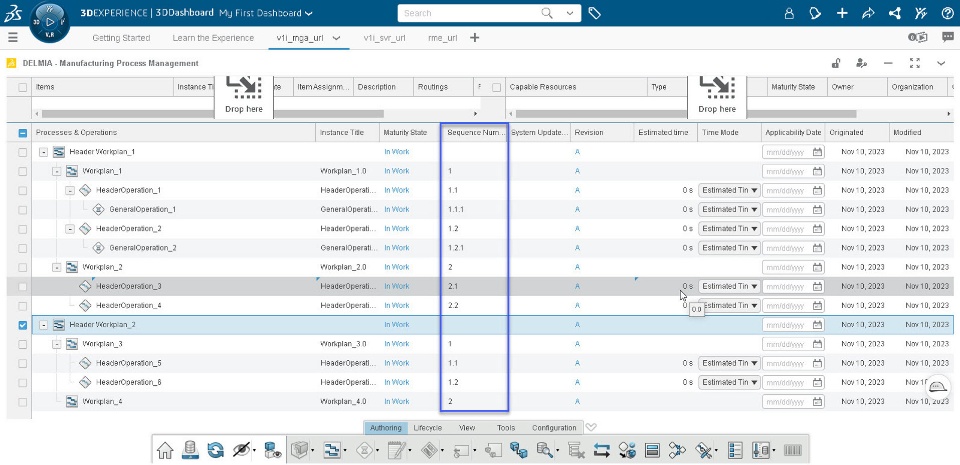Check the Capable Resources header checkbox
The image size is (960, 465).
497,87
